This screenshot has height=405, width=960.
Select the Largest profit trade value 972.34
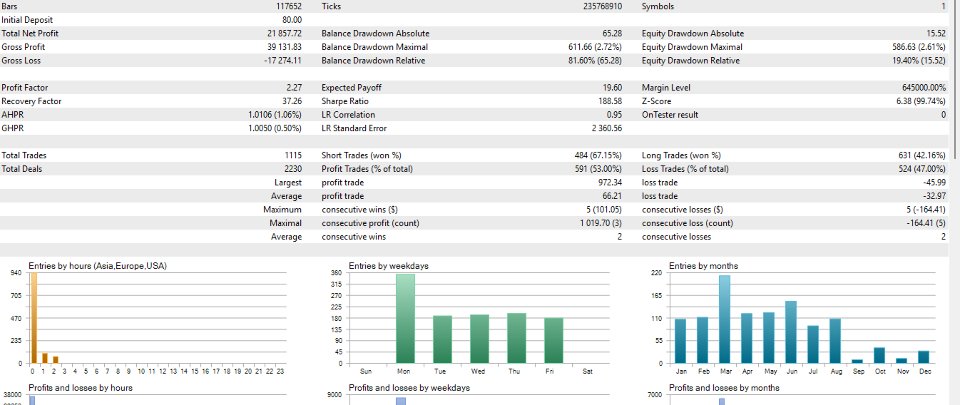[x=610, y=182]
